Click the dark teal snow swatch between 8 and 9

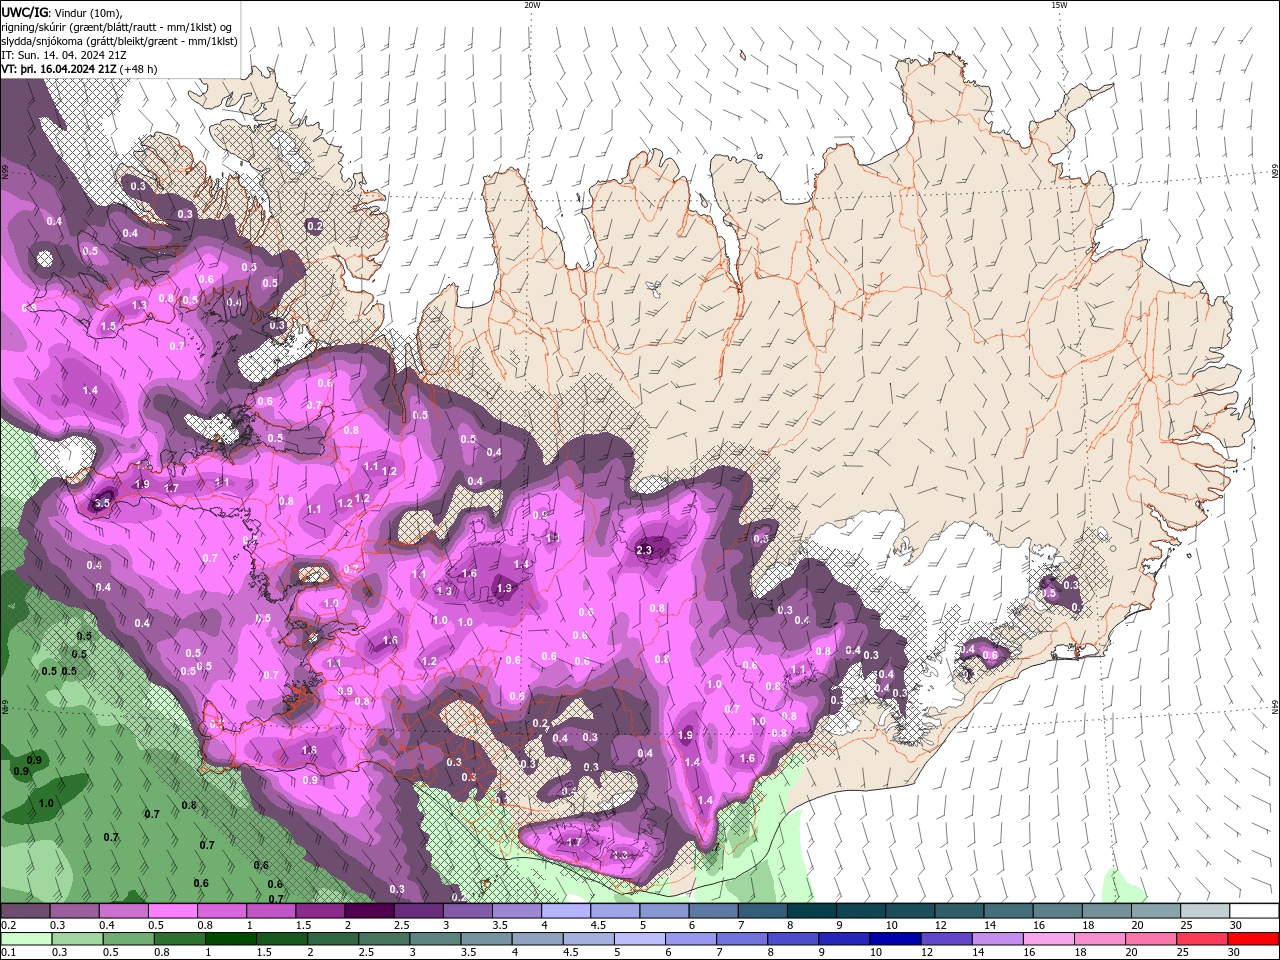811,911
